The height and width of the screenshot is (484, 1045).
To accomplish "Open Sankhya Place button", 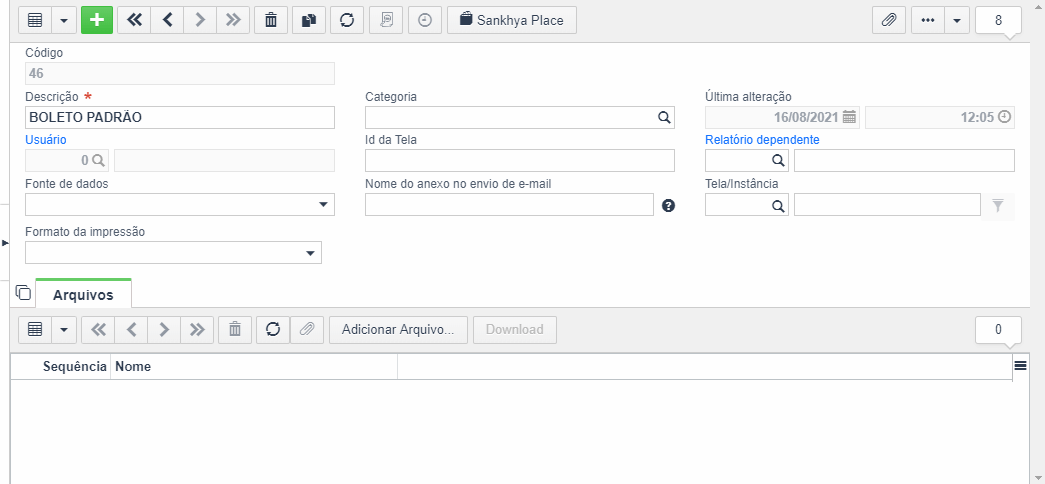I will pos(511,20).
